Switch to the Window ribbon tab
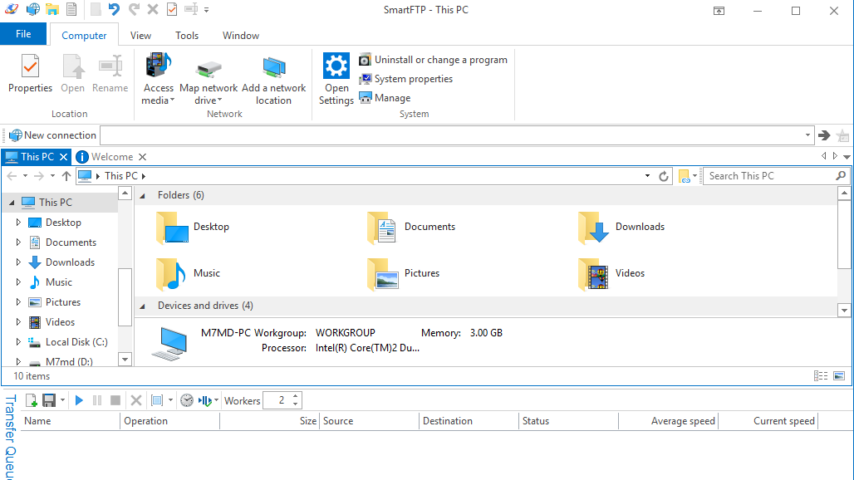The width and height of the screenshot is (854, 480). 241,35
